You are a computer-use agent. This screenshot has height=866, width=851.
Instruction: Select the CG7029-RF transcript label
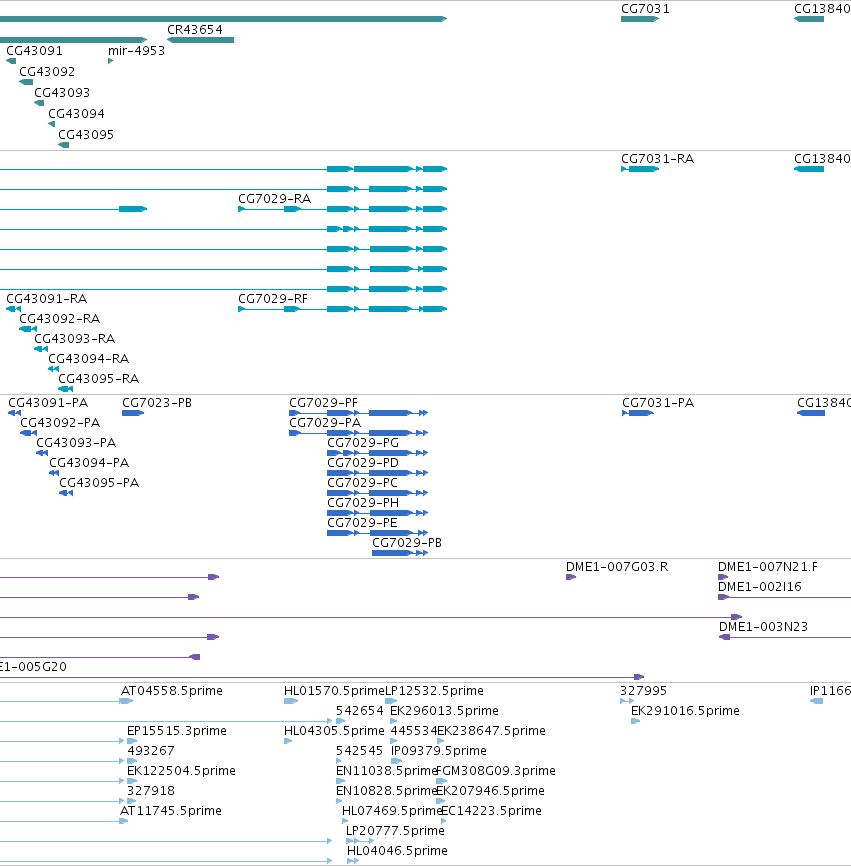pyautogui.click(x=273, y=299)
